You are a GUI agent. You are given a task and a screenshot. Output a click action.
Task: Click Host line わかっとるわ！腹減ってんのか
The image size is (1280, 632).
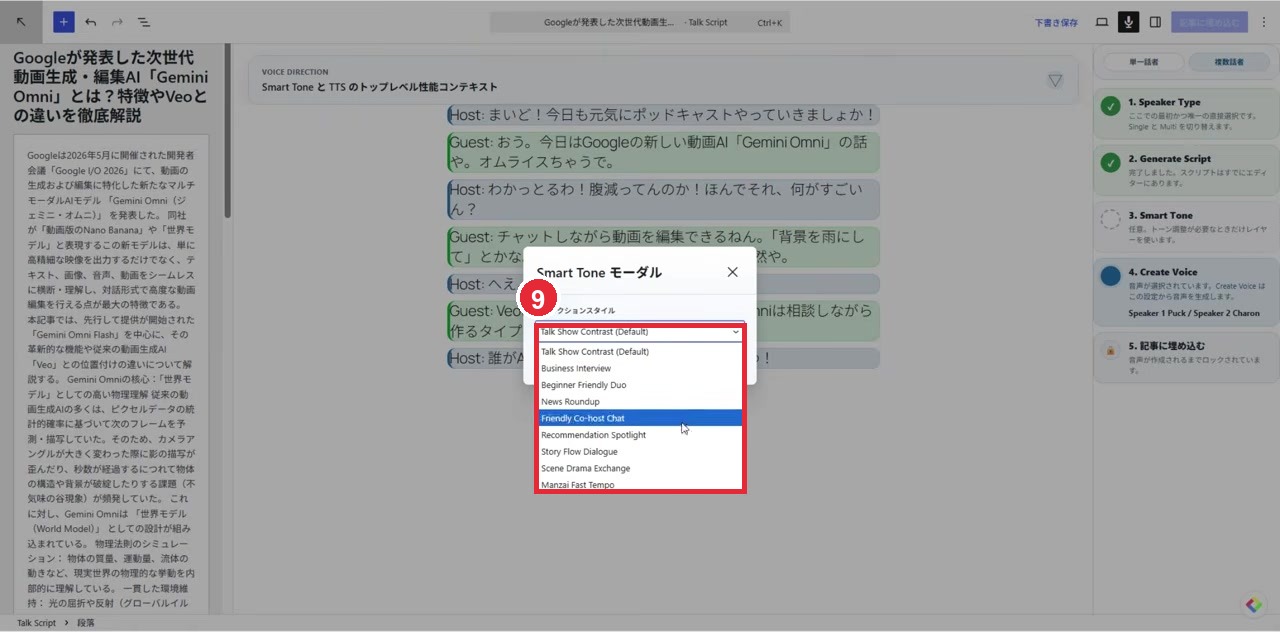click(664, 199)
